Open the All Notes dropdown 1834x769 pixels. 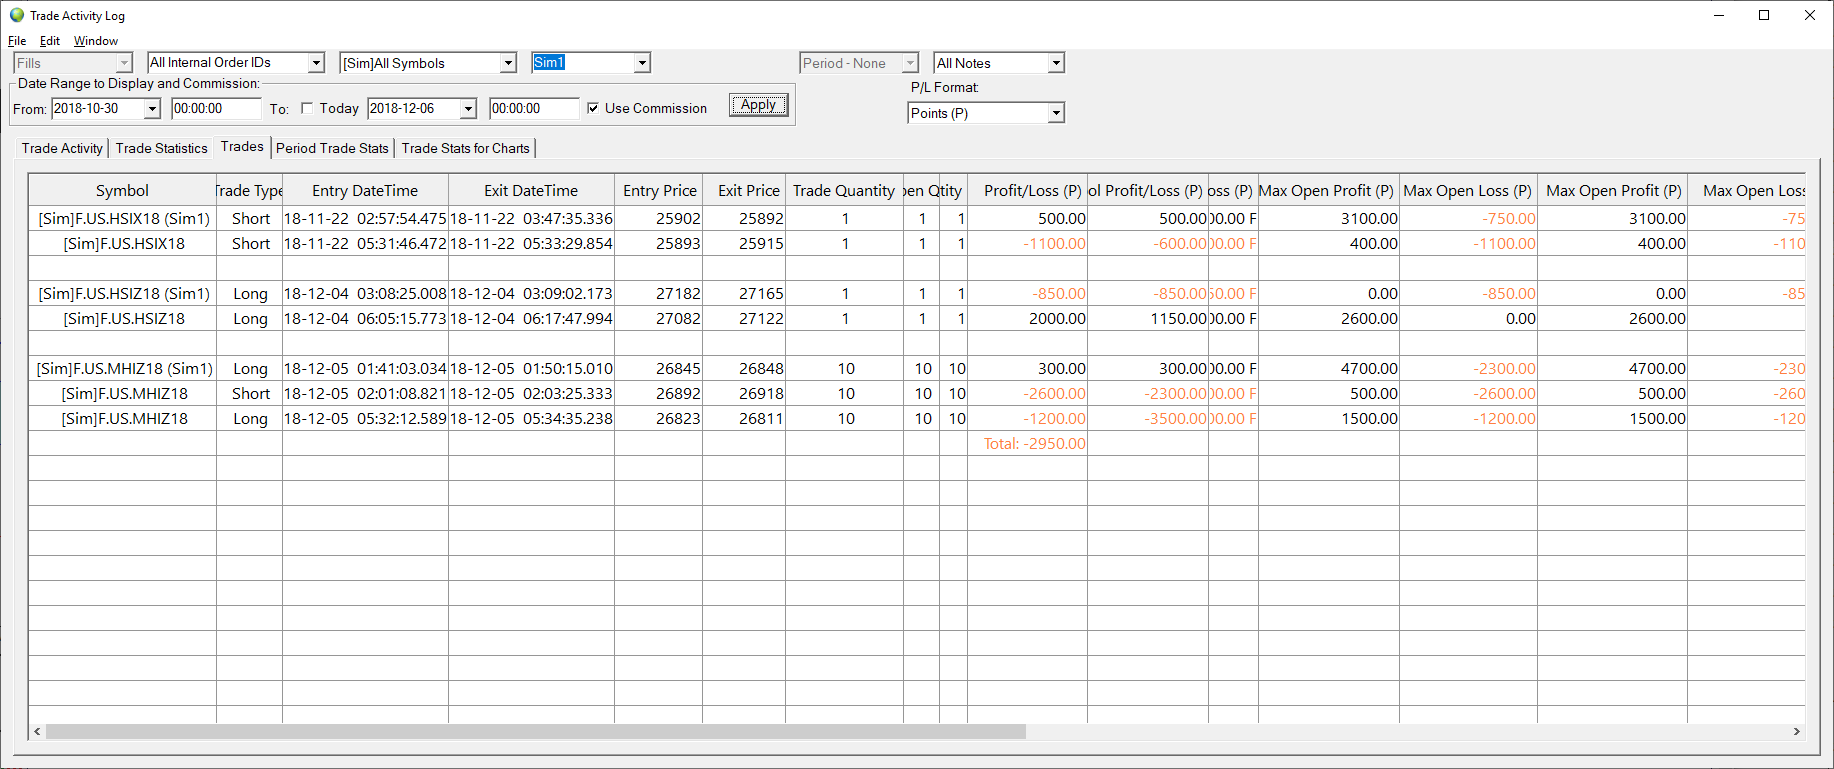(x=1056, y=63)
